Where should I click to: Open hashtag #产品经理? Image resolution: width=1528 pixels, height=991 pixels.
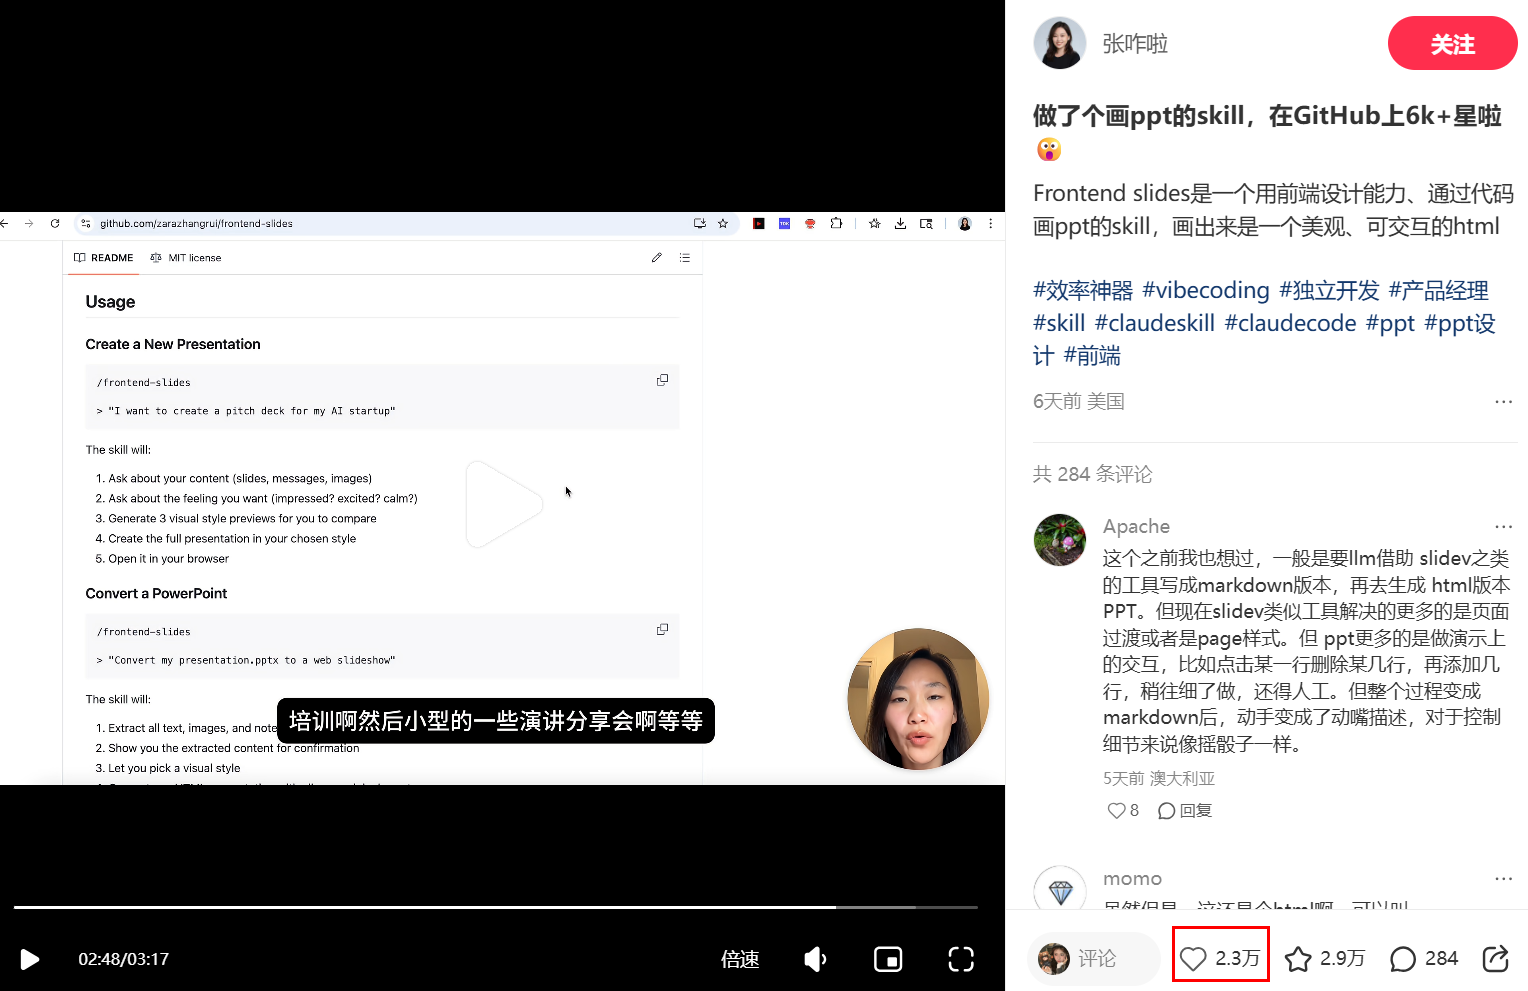point(1438,290)
